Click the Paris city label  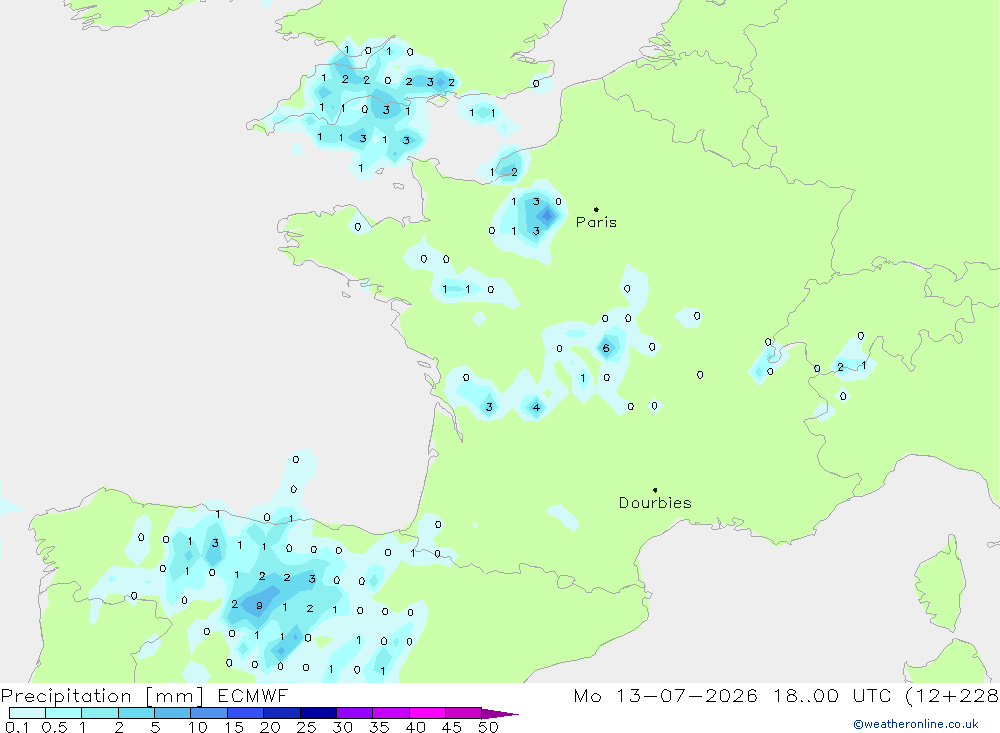(x=596, y=222)
